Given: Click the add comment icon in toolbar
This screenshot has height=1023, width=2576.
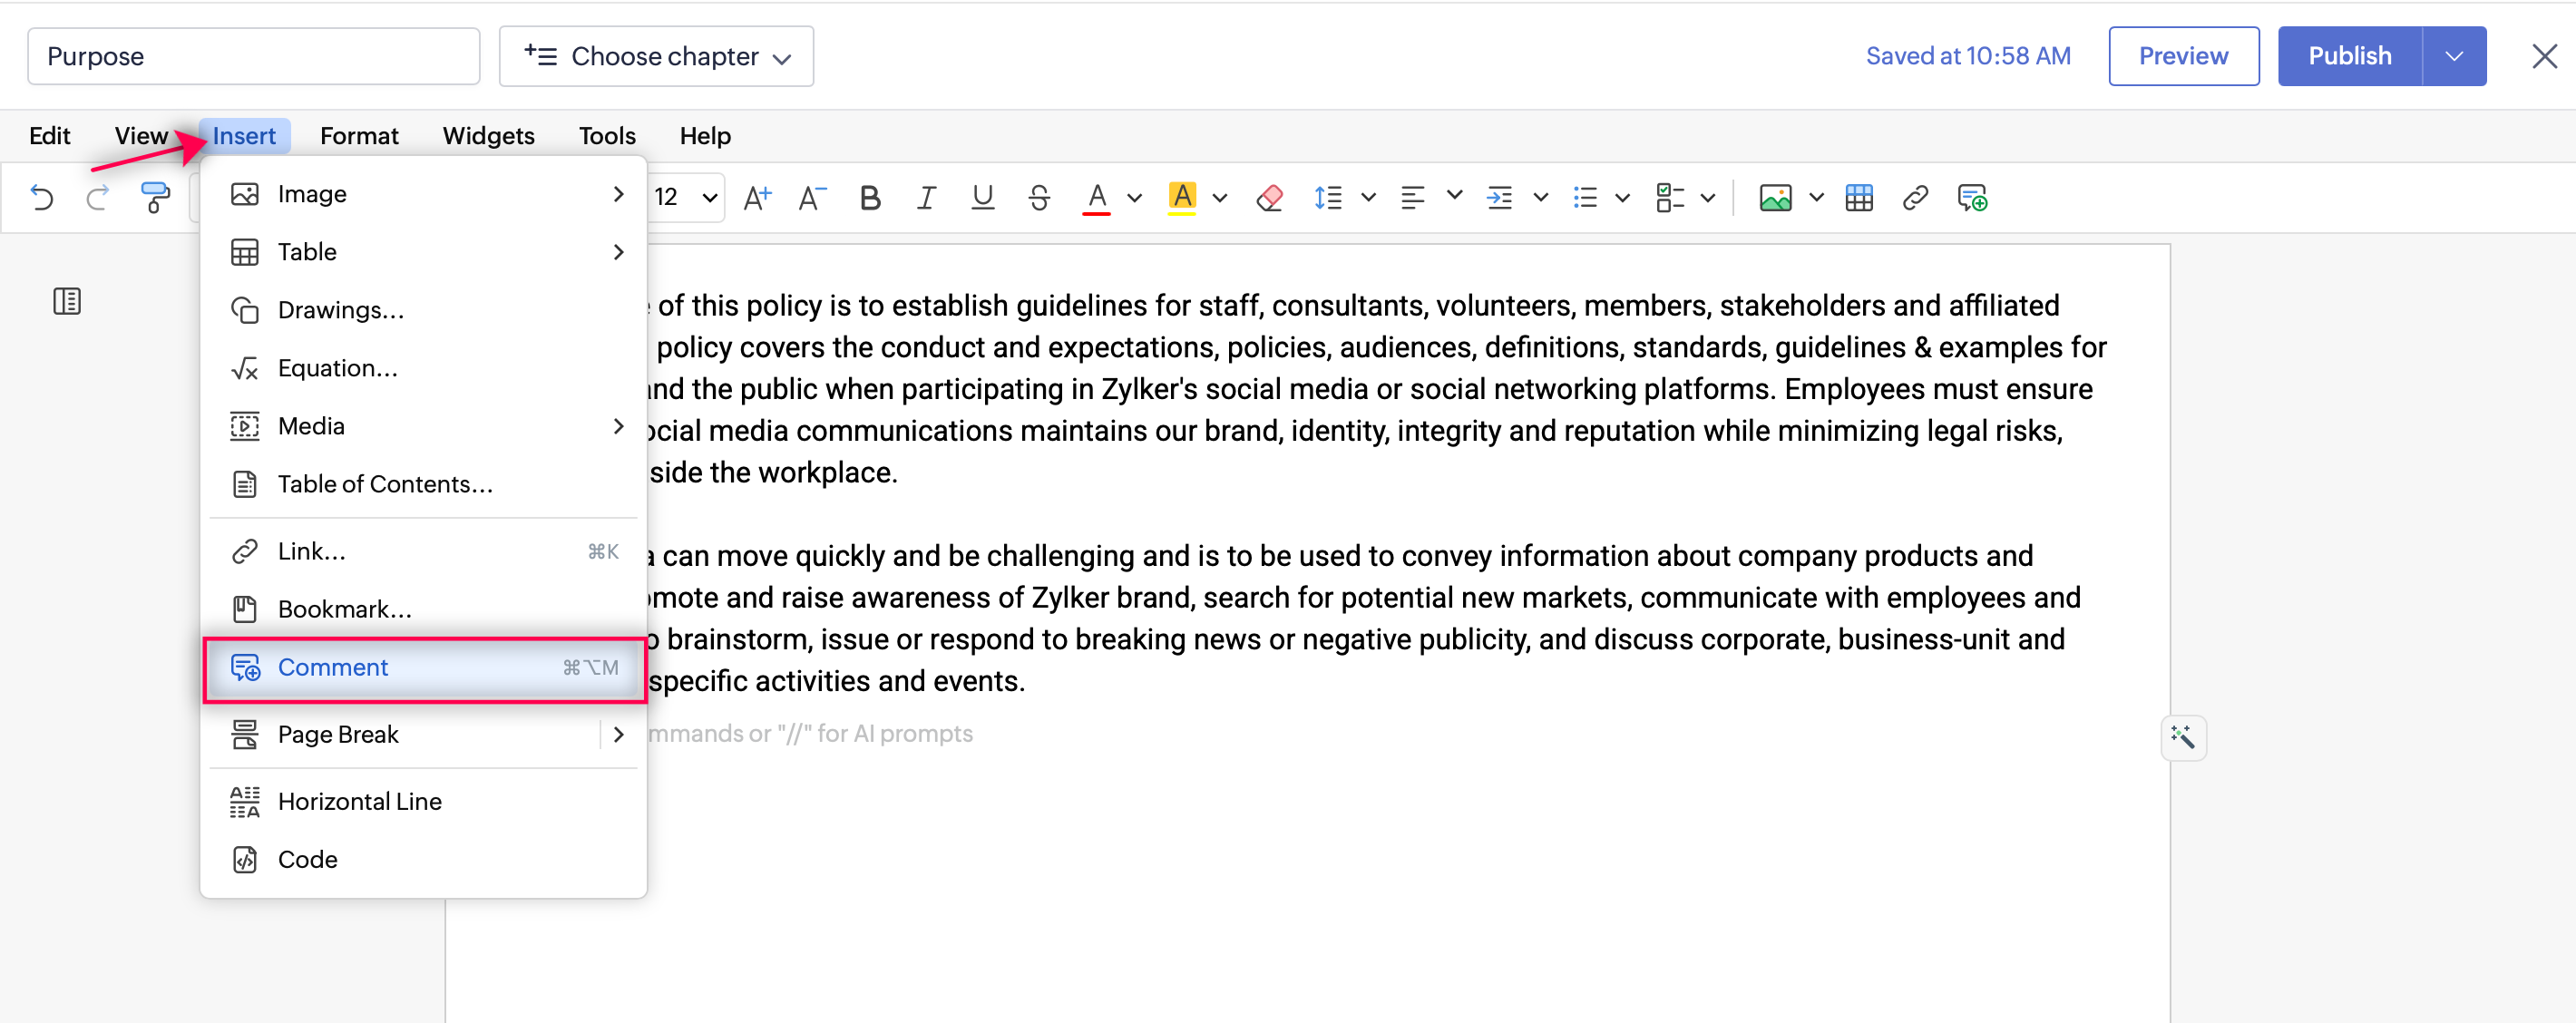Looking at the screenshot, I should [x=1971, y=197].
